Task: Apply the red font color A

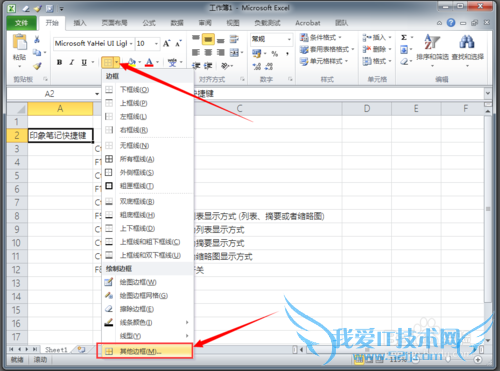Action: tap(149, 62)
